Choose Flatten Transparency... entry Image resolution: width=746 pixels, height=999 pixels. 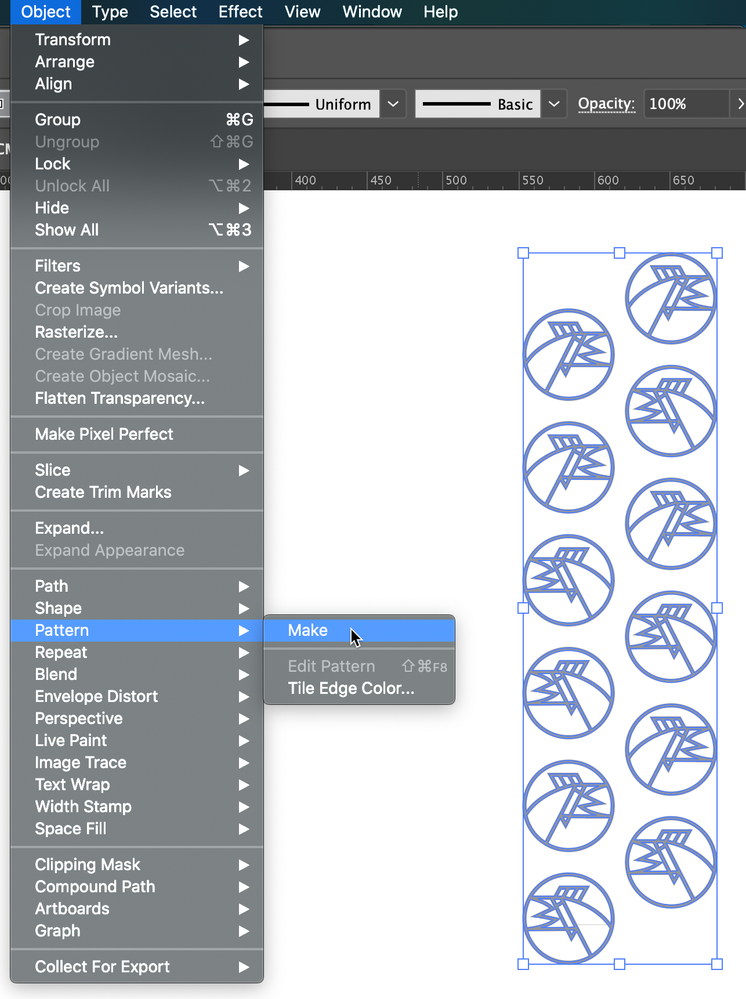[x=120, y=398]
